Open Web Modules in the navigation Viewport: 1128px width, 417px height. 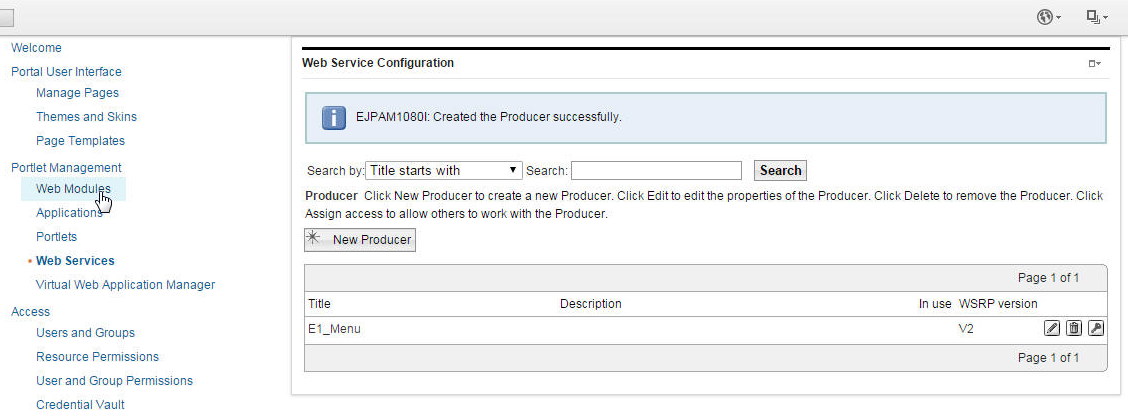(73, 189)
